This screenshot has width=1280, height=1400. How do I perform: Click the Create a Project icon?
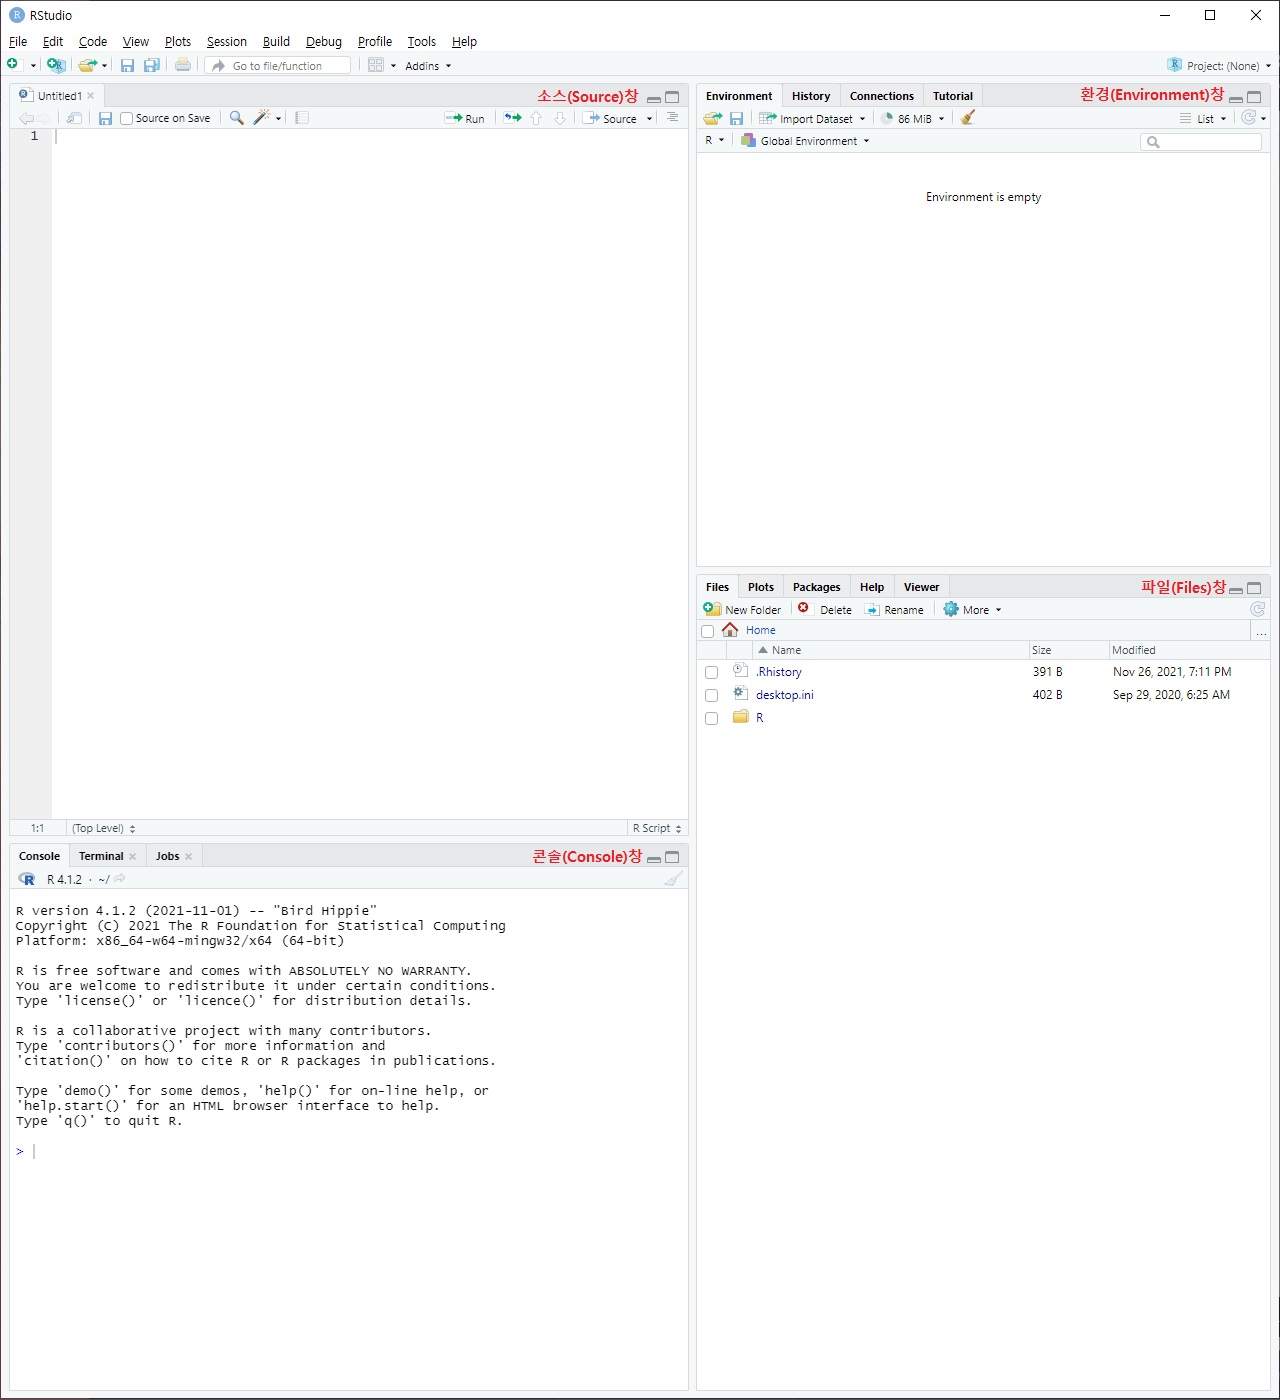point(56,65)
